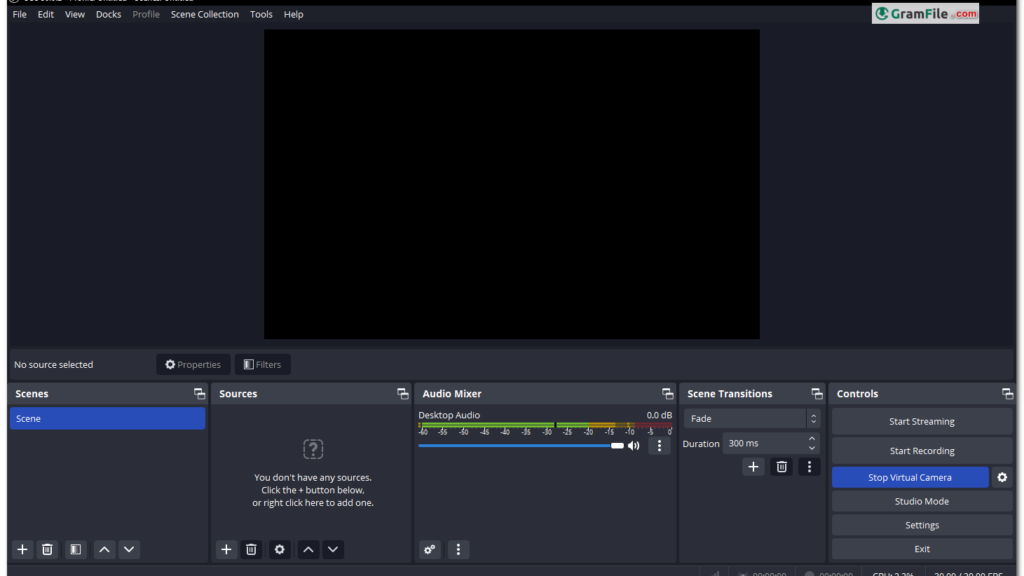Move source down using the down arrow icon

point(333,549)
